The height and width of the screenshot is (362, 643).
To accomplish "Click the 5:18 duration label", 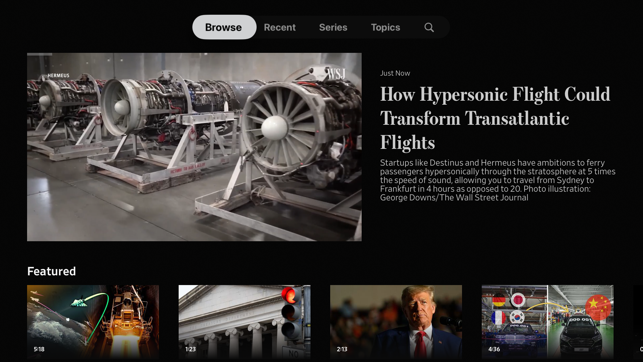I will click(x=39, y=349).
